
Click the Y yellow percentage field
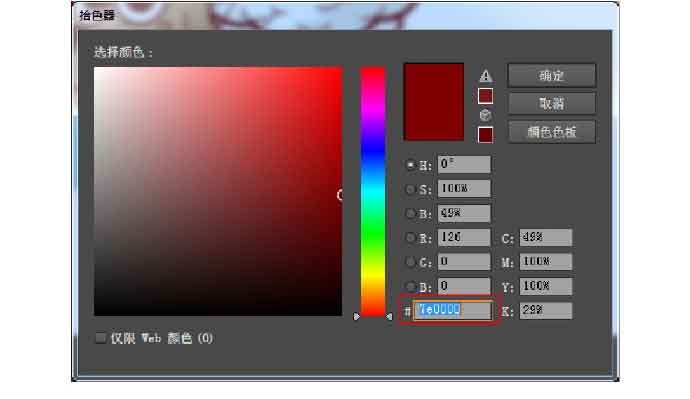click(x=546, y=286)
